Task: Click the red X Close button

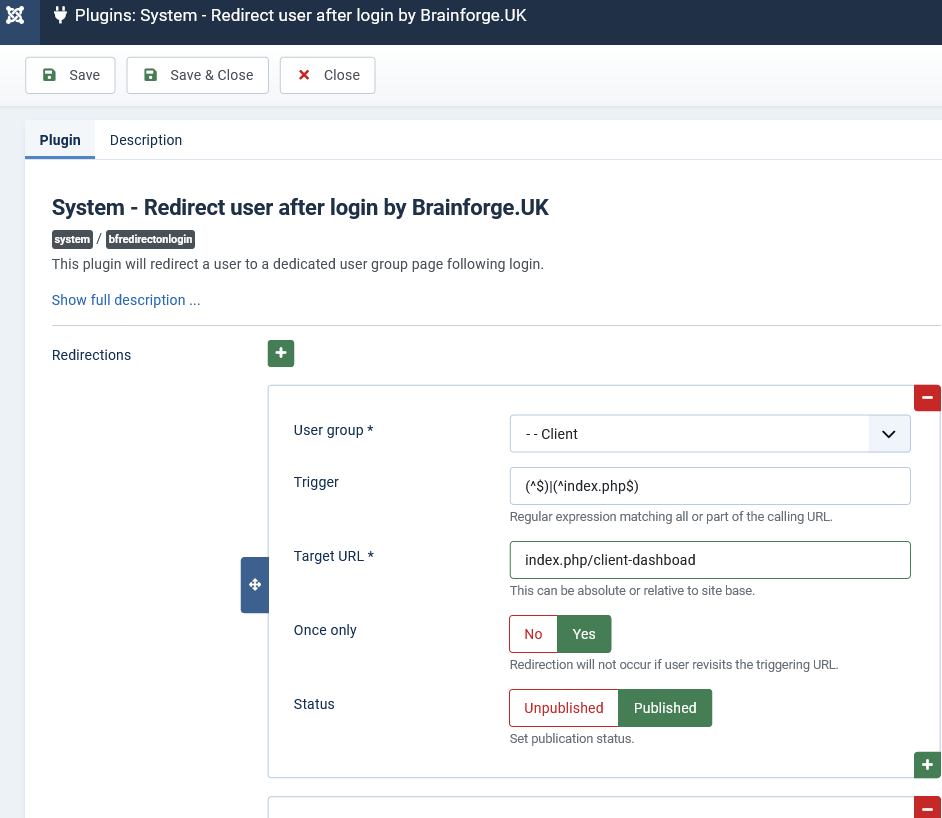Action: click(x=327, y=75)
